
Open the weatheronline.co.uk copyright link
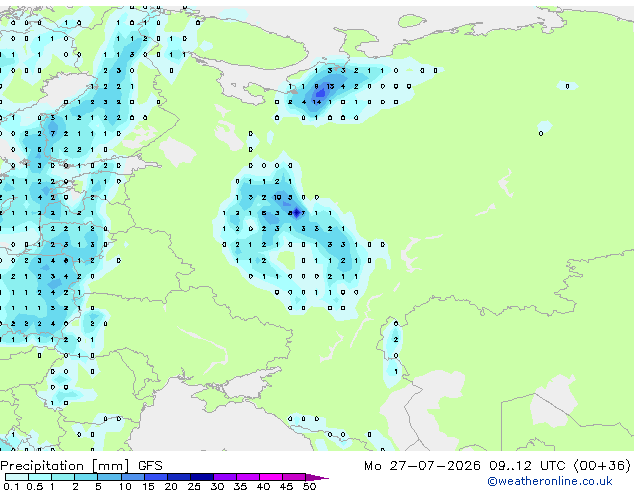point(550,481)
